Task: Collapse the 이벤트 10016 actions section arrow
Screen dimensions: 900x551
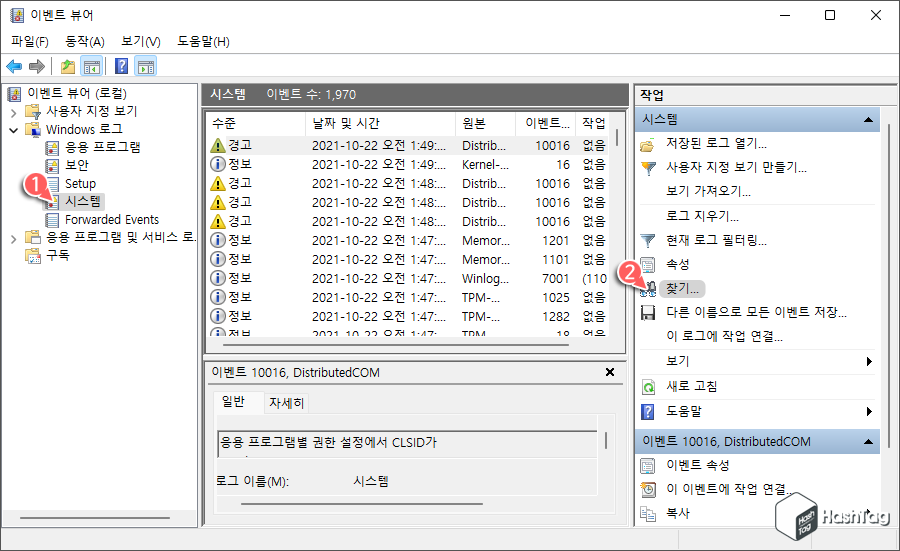Action: point(868,442)
